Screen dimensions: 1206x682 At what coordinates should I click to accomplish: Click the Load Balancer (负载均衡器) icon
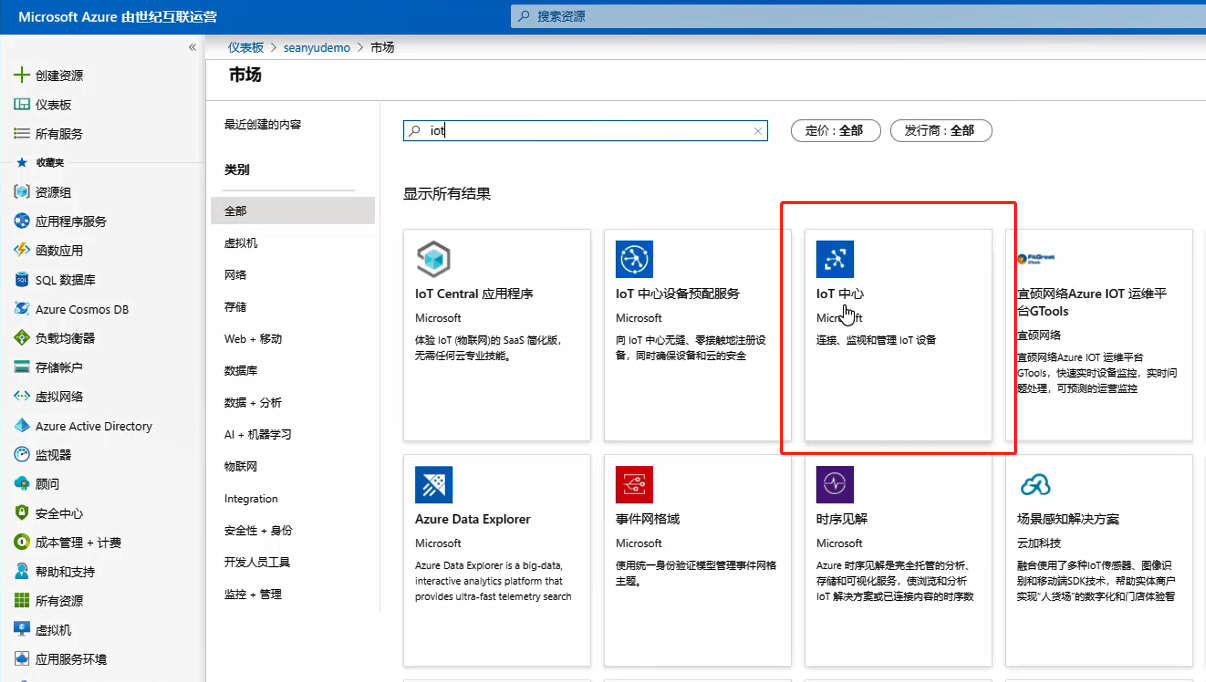(x=21, y=338)
